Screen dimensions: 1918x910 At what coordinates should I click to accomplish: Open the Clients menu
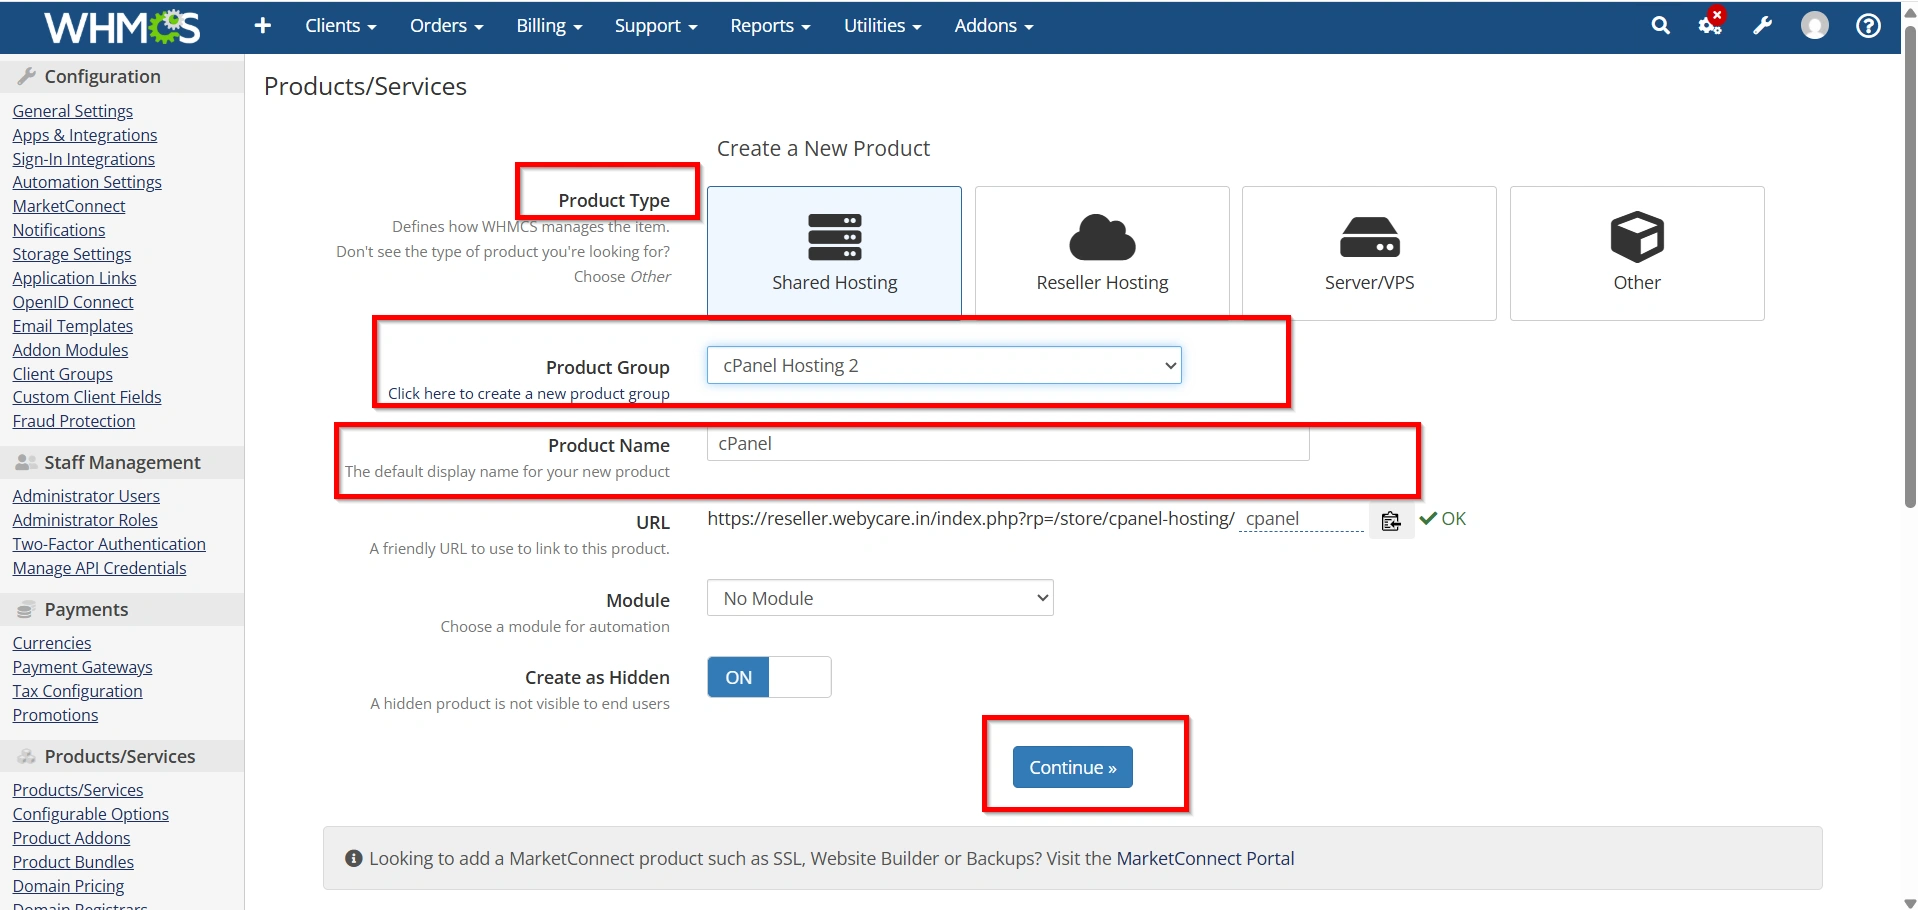(340, 26)
